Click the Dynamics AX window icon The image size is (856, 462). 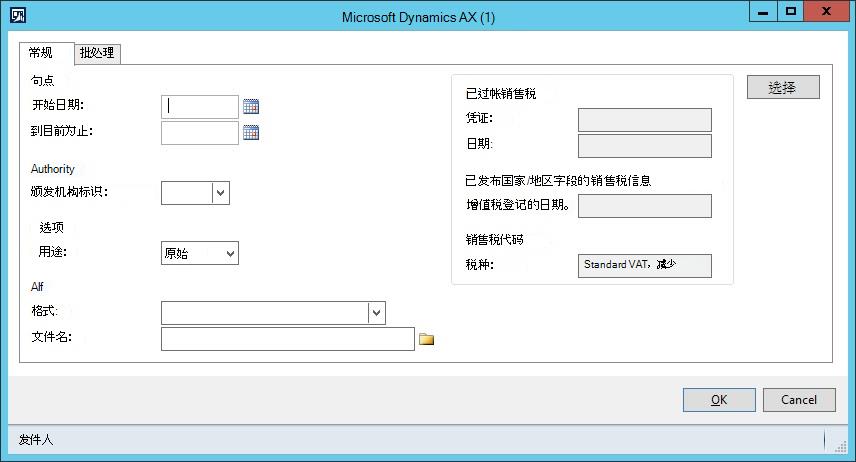pos(18,15)
